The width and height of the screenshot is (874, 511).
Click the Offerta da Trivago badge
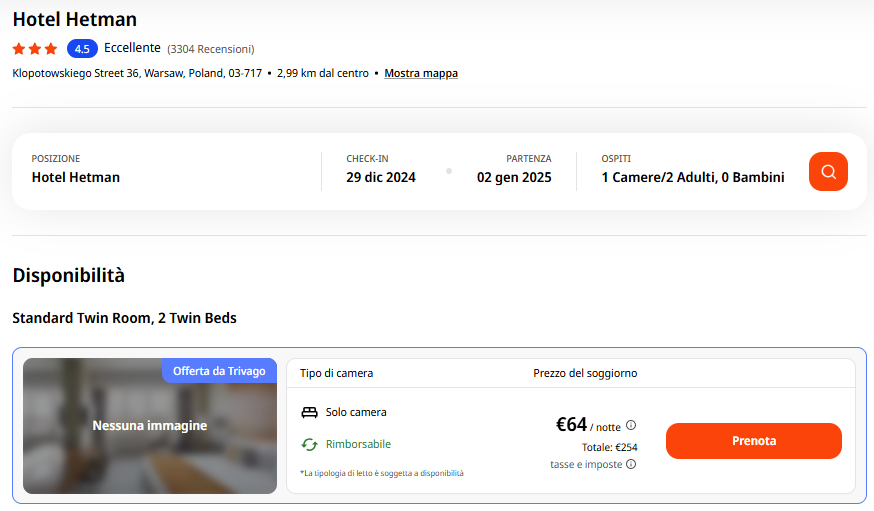point(219,371)
